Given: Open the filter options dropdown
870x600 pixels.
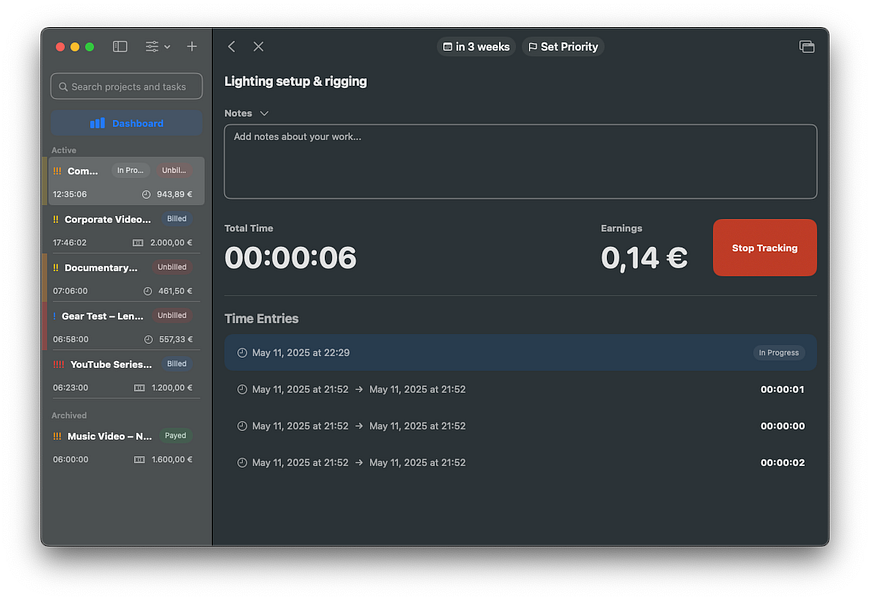Looking at the screenshot, I should point(158,47).
